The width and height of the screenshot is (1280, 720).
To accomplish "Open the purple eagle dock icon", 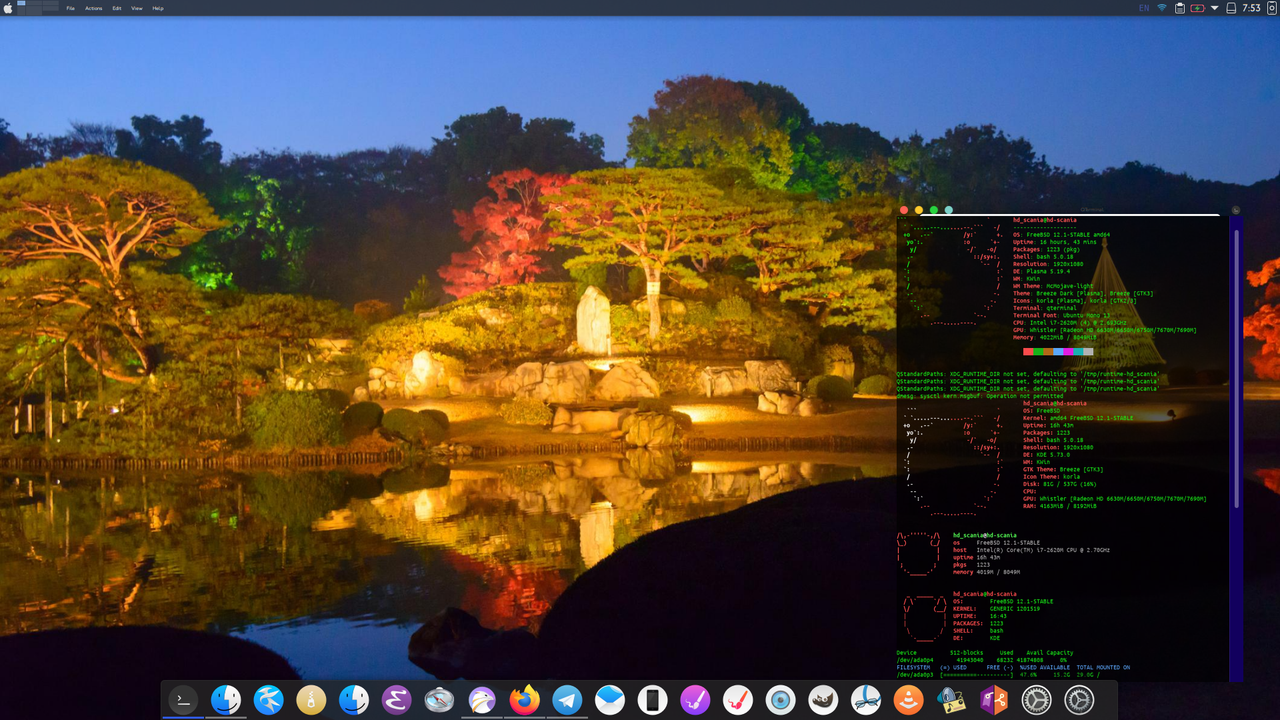I will click(482, 700).
